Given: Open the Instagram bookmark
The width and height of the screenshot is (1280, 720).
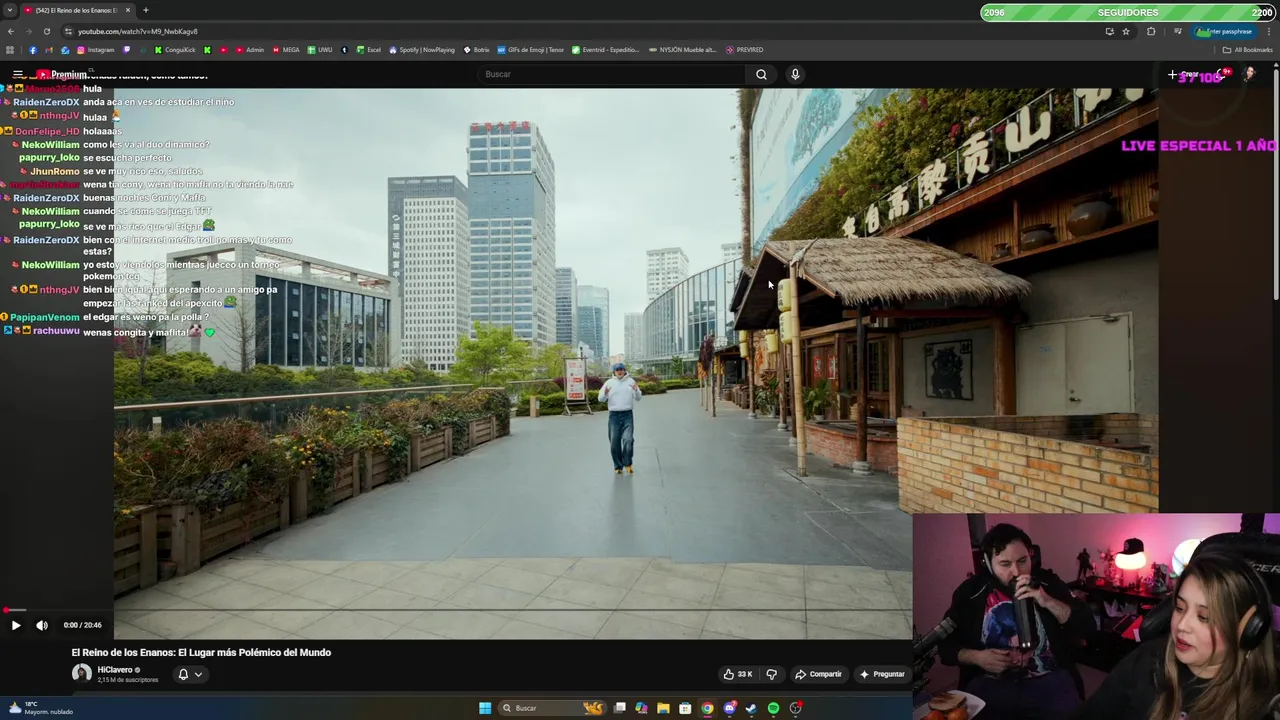Looking at the screenshot, I should pos(96,50).
